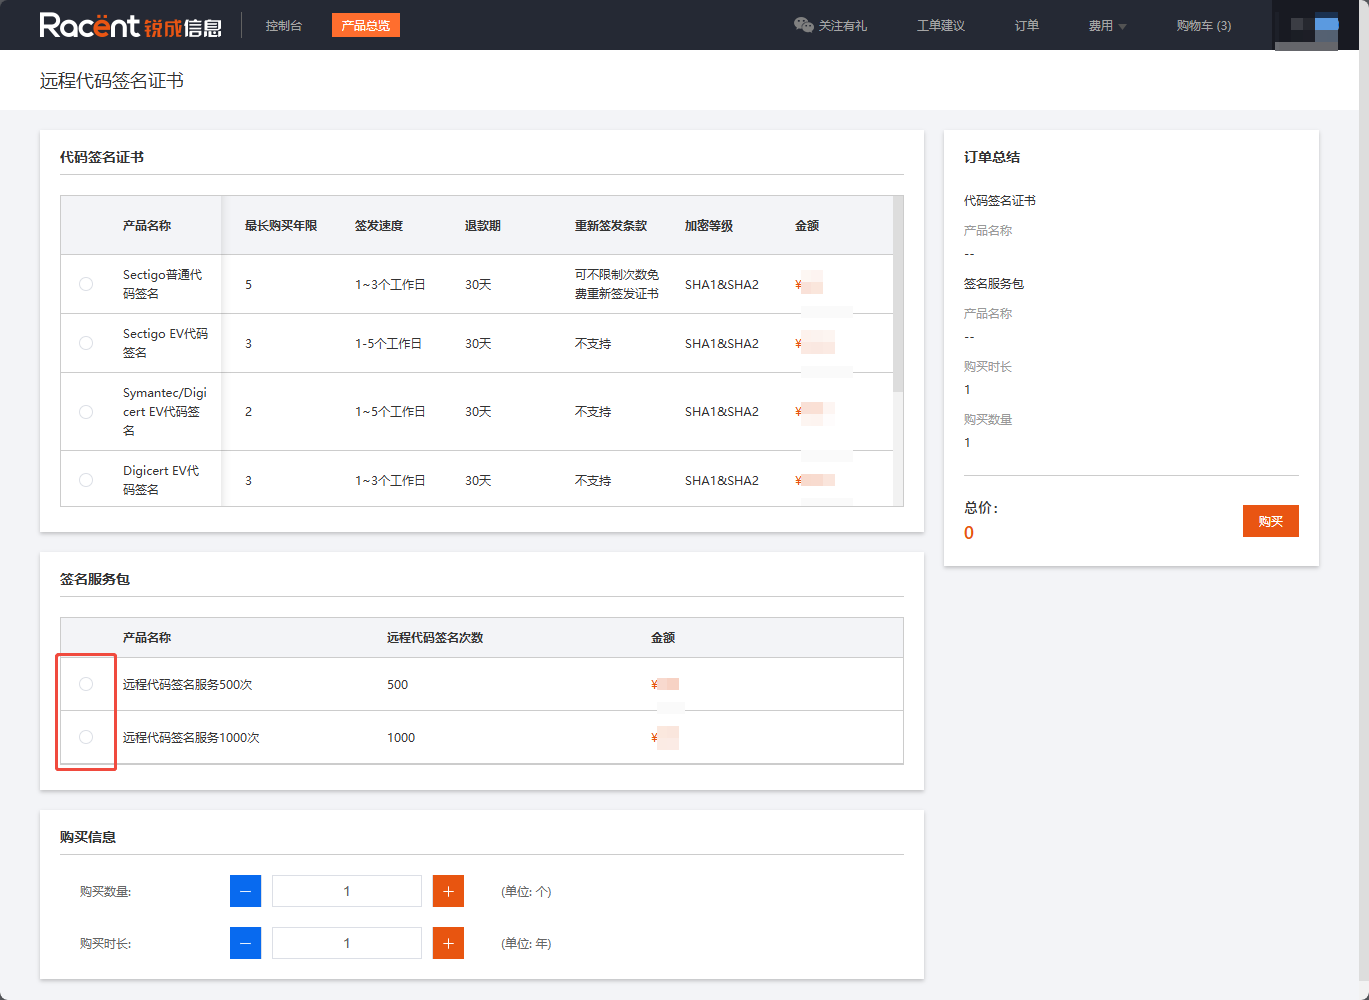Expand the 费用 dropdown menu
This screenshot has width=1369, height=1000.
(x=1107, y=26)
